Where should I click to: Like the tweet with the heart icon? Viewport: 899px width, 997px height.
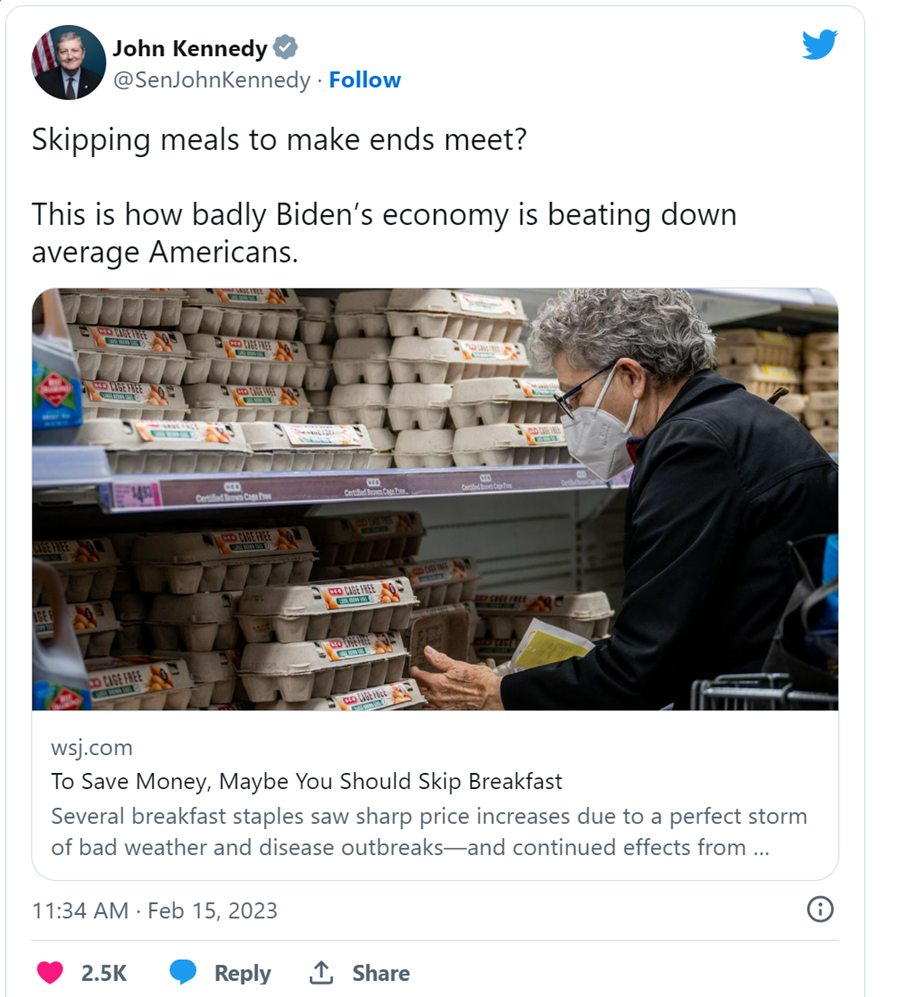pos(50,972)
